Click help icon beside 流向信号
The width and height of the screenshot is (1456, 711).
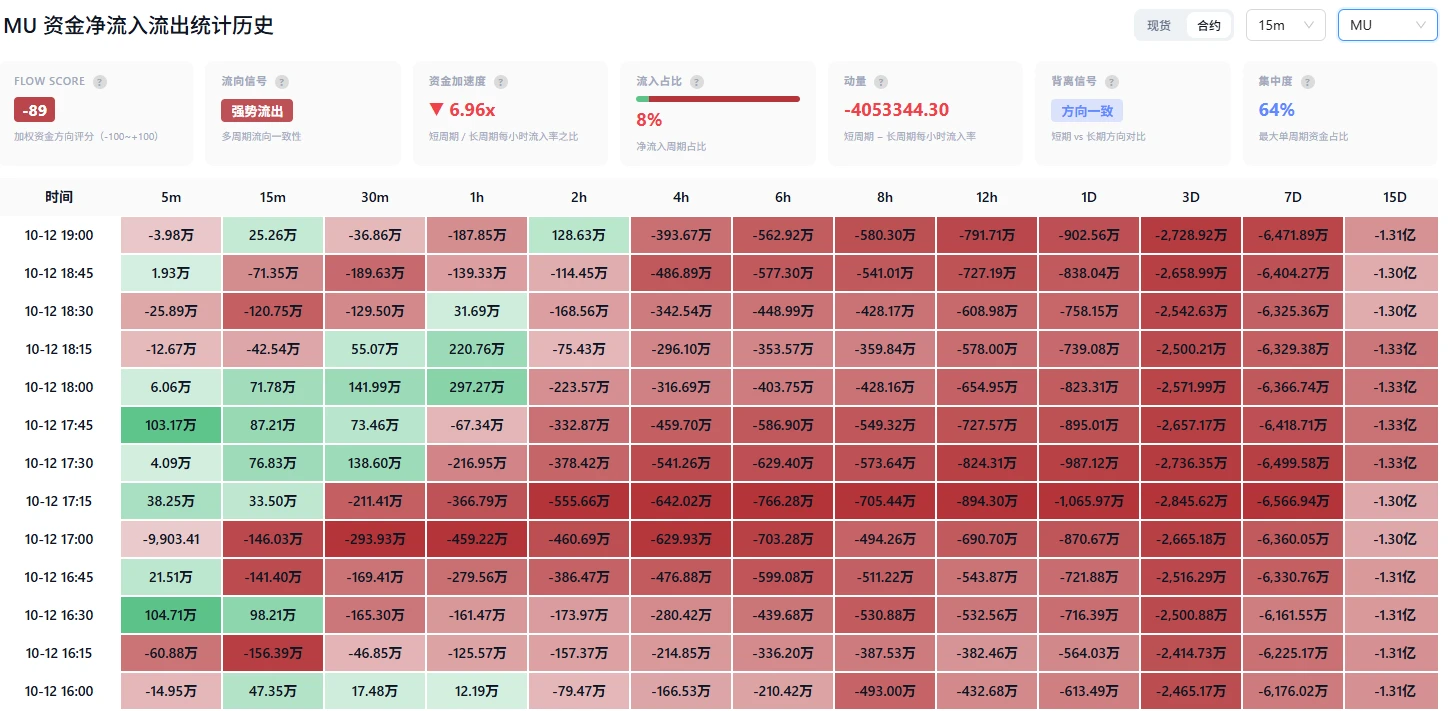[282, 82]
